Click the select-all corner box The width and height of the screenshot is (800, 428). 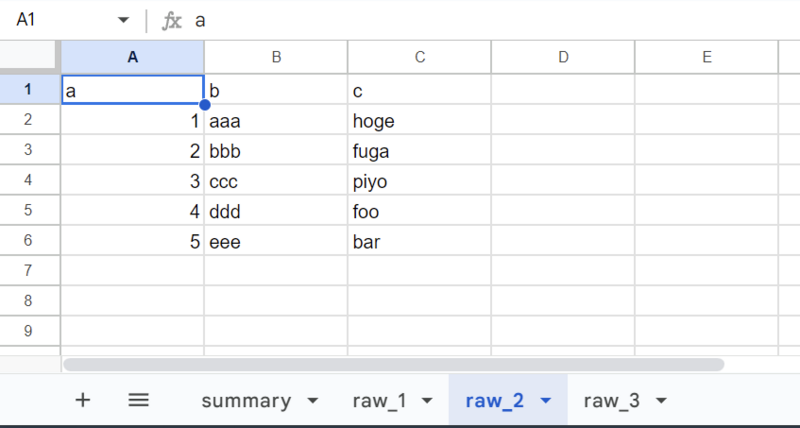(28, 57)
